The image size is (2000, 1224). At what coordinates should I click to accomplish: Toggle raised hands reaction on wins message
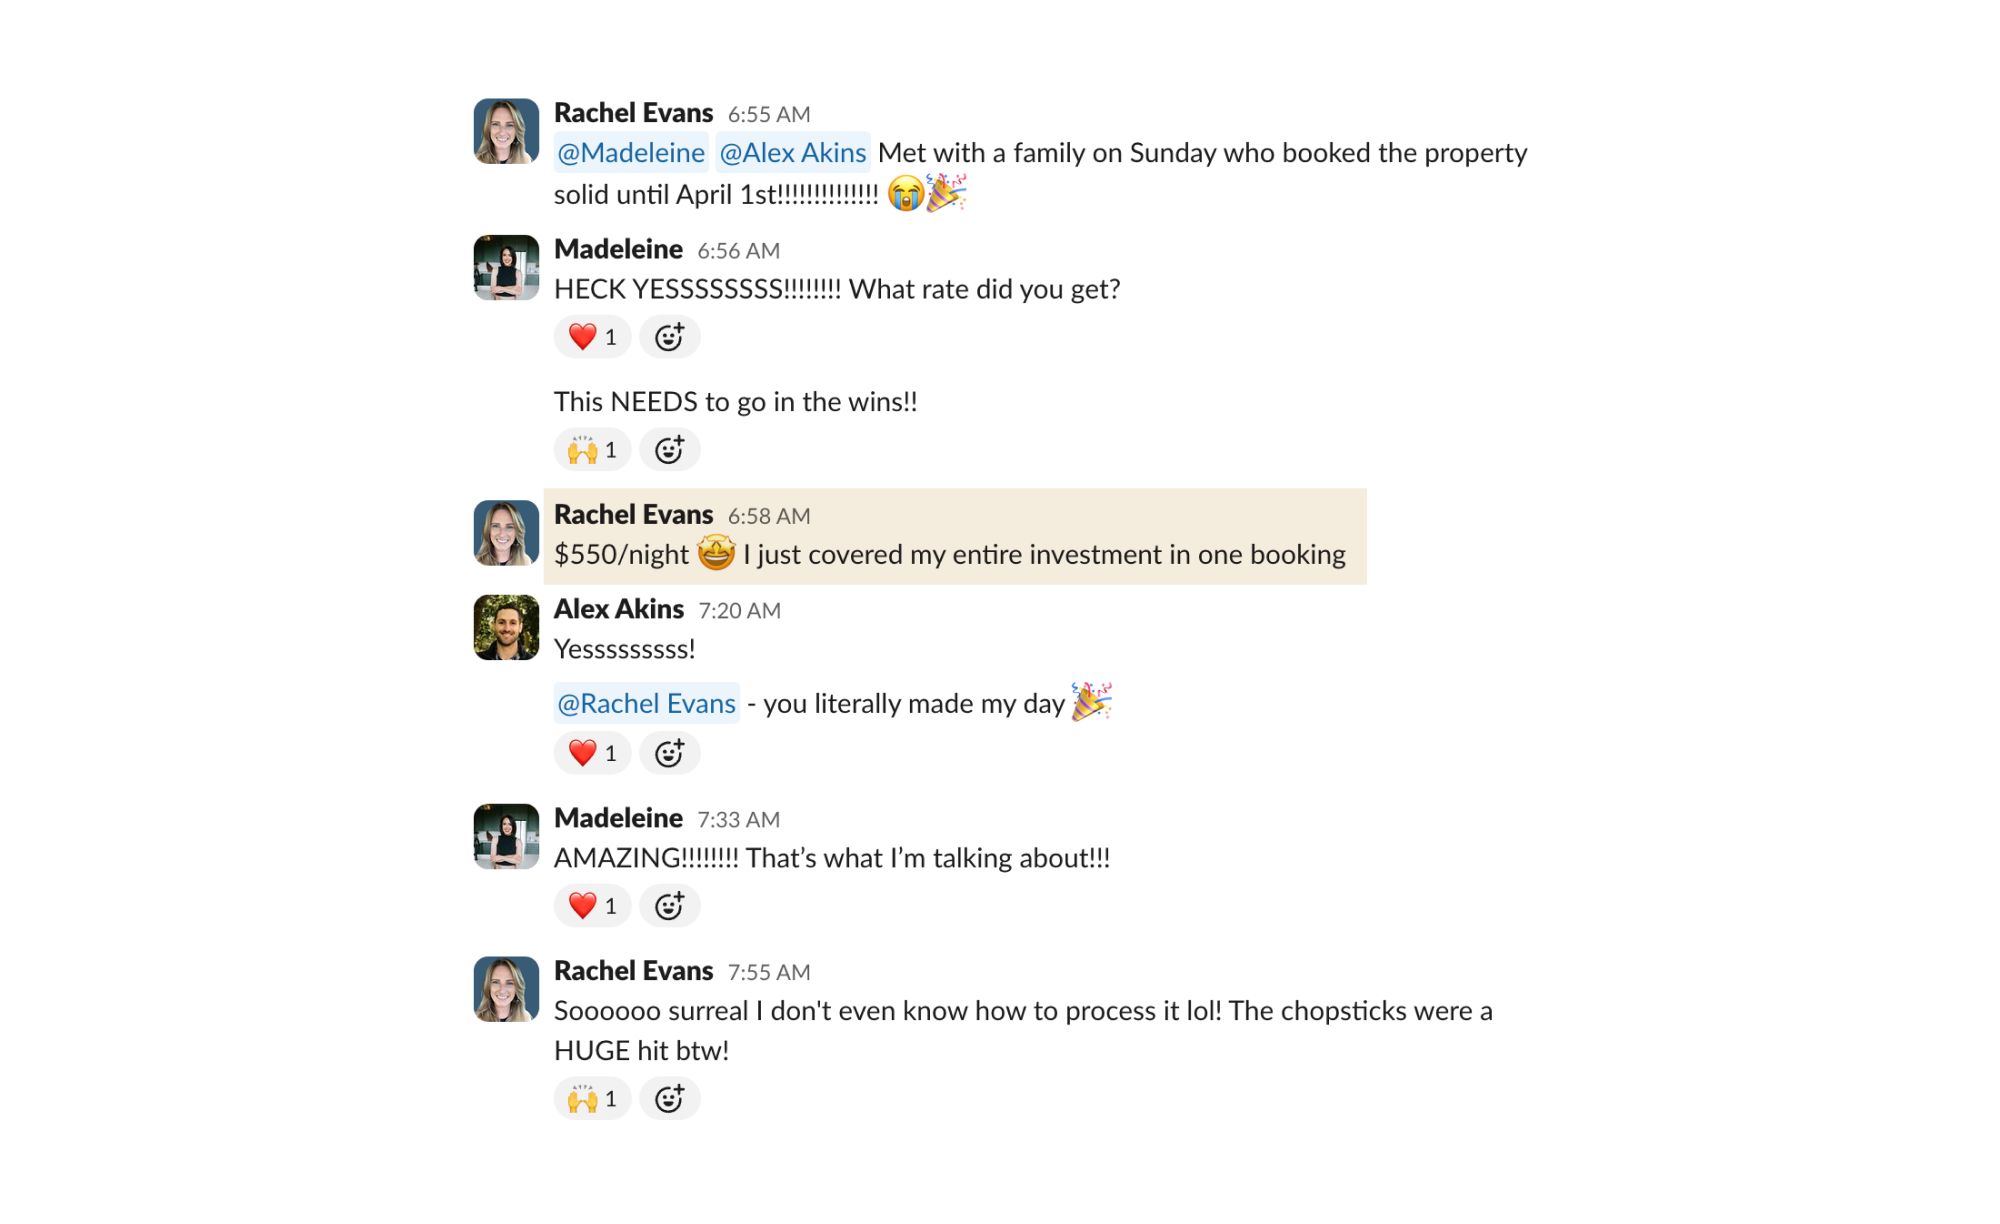[x=592, y=450]
